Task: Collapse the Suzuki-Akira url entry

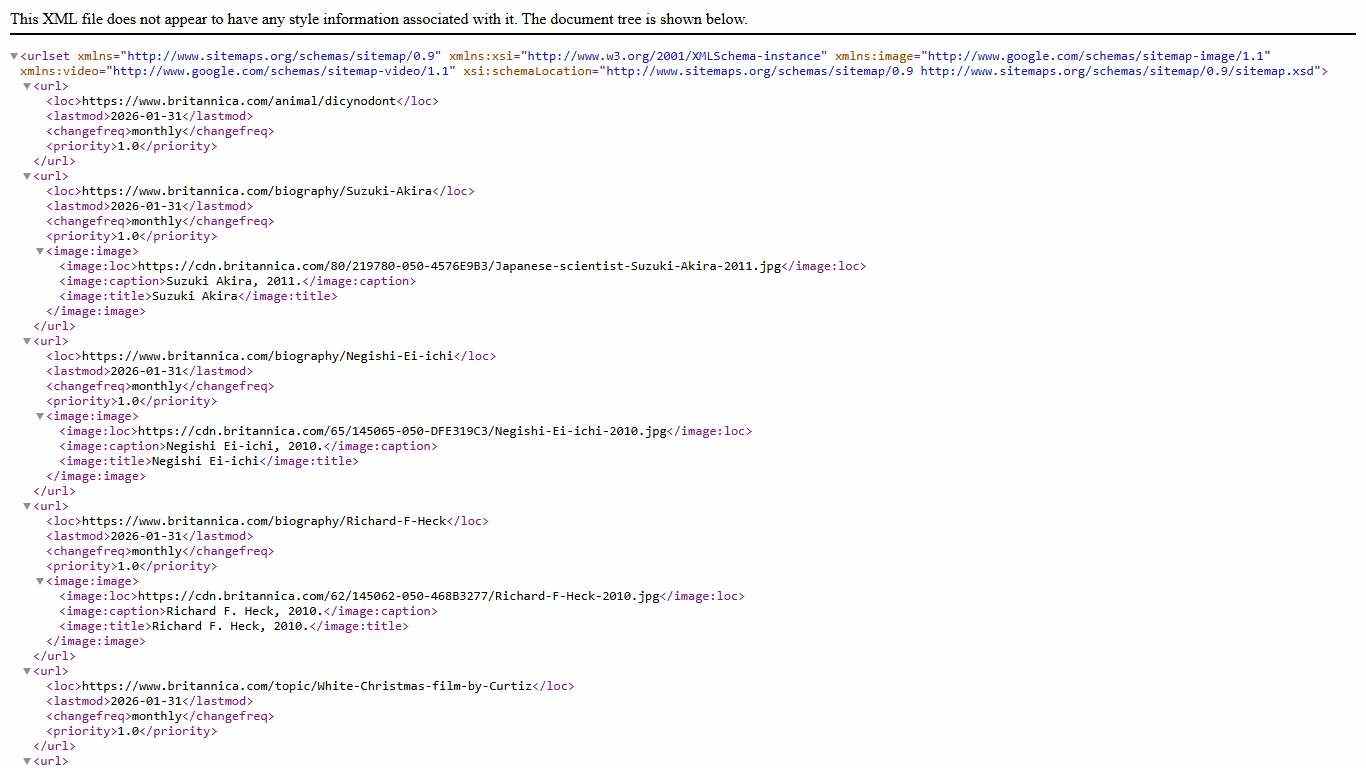Action: coord(27,176)
